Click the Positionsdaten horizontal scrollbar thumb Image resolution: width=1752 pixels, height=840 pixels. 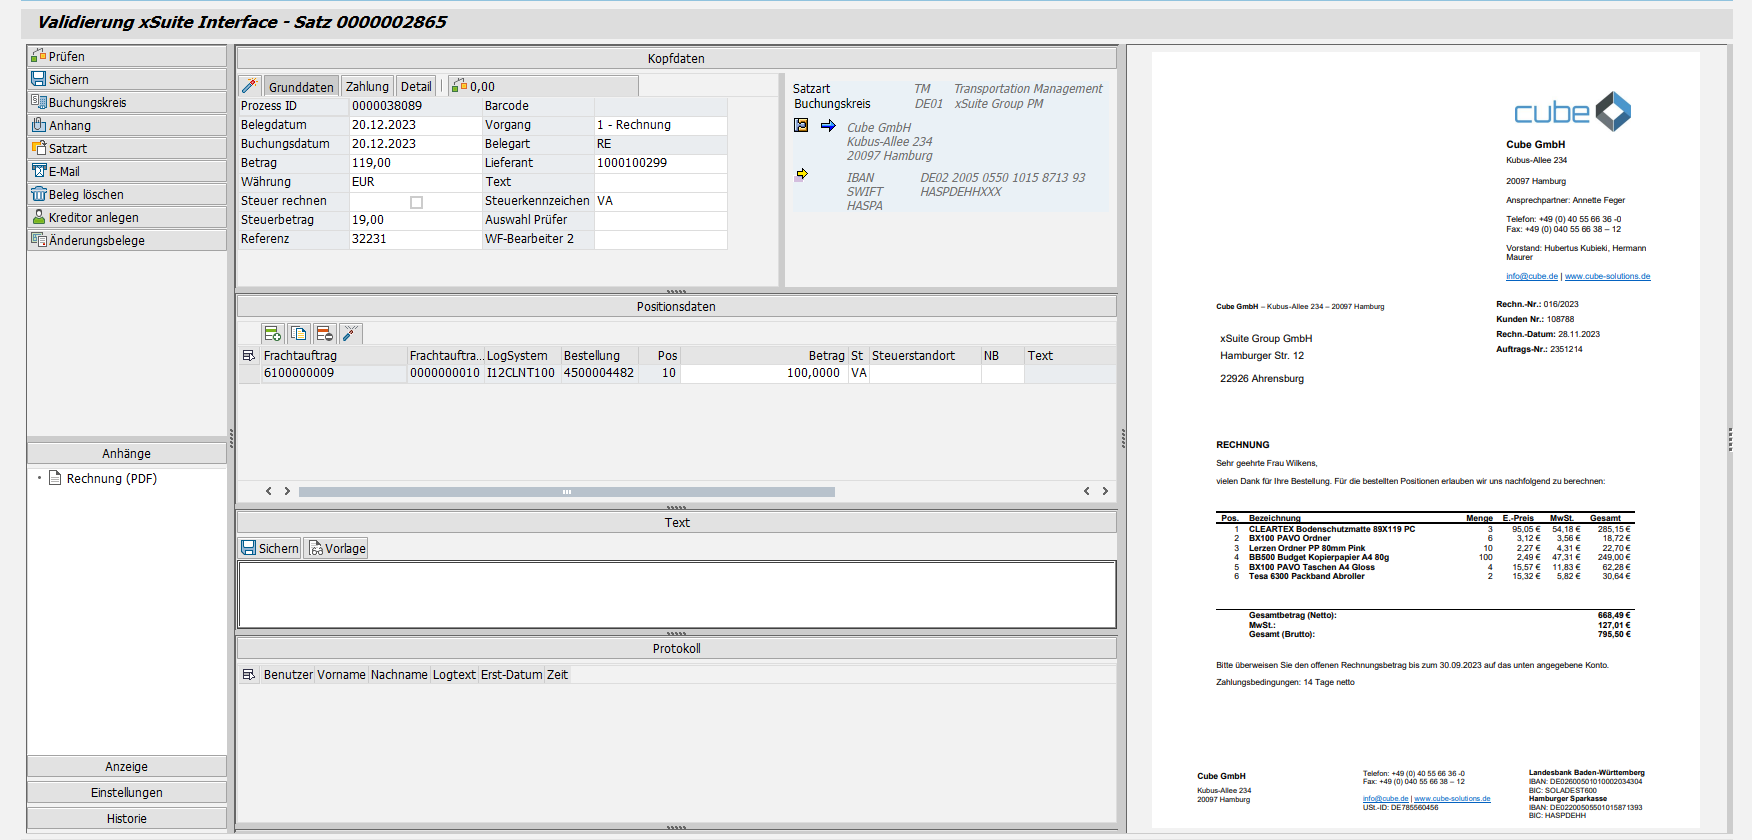[x=566, y=491]
